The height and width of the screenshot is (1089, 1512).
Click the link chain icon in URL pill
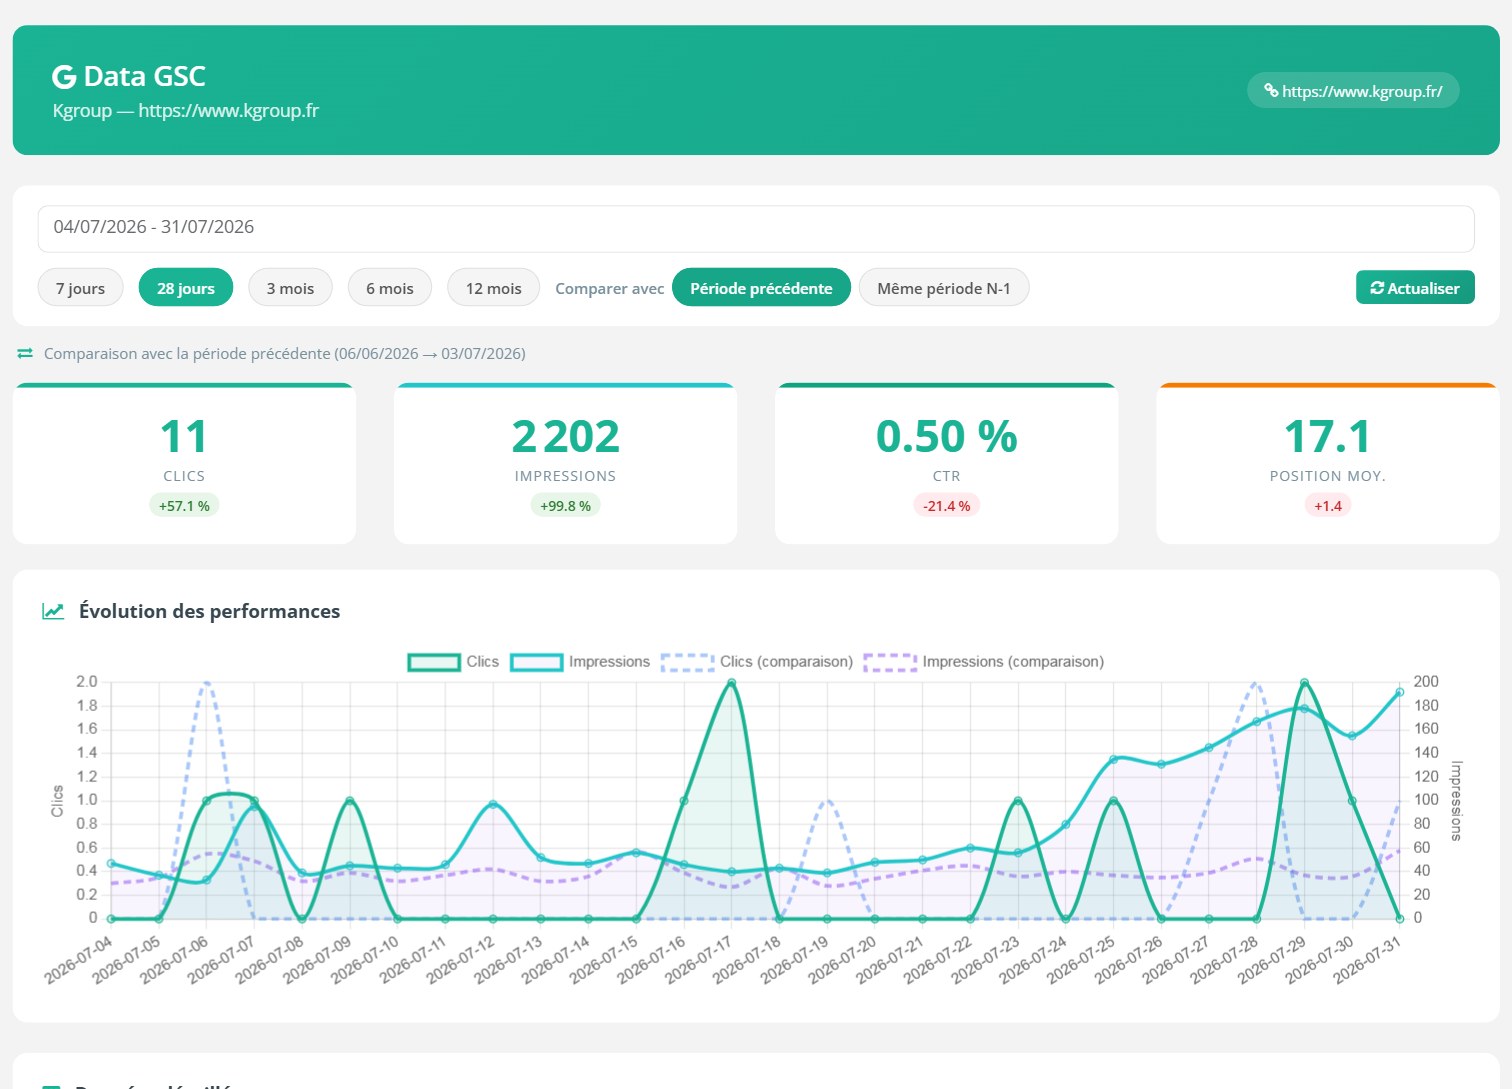click(x=1271, y=91)
